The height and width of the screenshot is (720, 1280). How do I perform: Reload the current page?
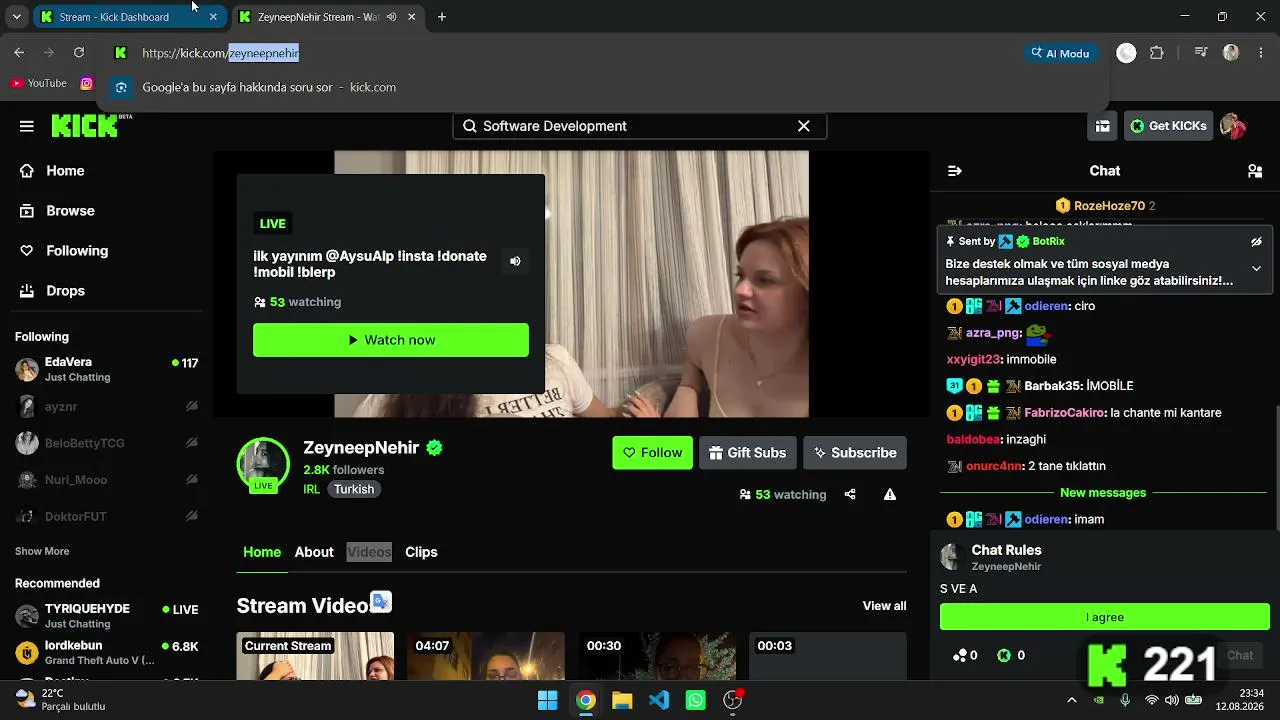click(x=79, y=53)
